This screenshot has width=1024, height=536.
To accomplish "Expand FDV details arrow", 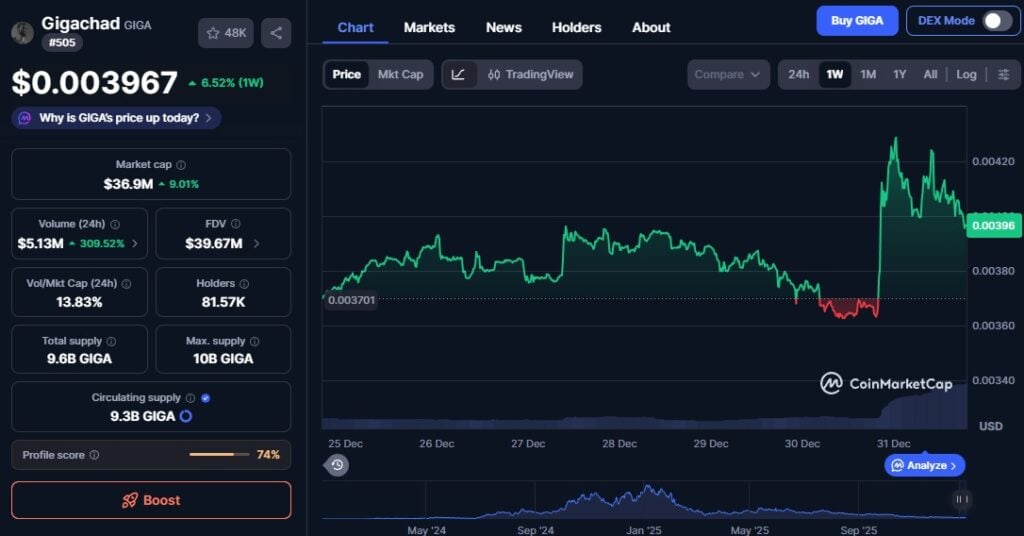I will tap(256, 243).
